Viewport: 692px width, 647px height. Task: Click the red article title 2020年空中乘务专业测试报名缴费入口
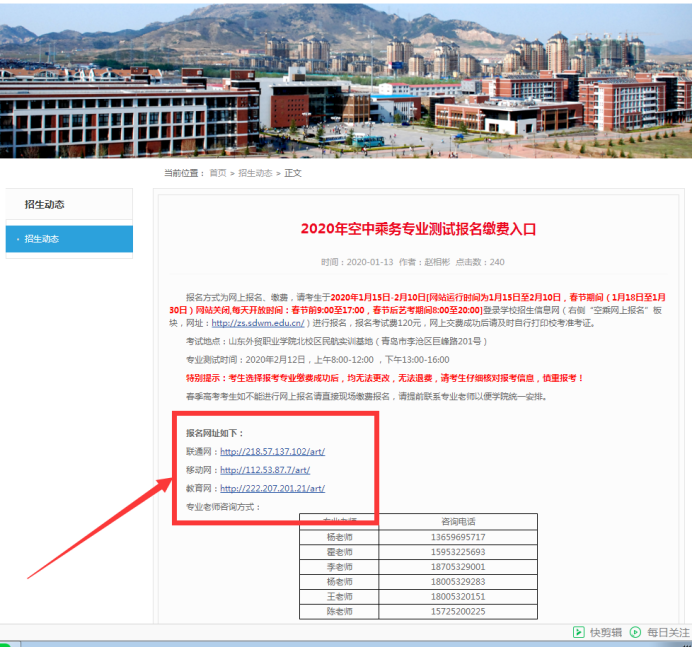pyautogui.click(x=418, y=229)
